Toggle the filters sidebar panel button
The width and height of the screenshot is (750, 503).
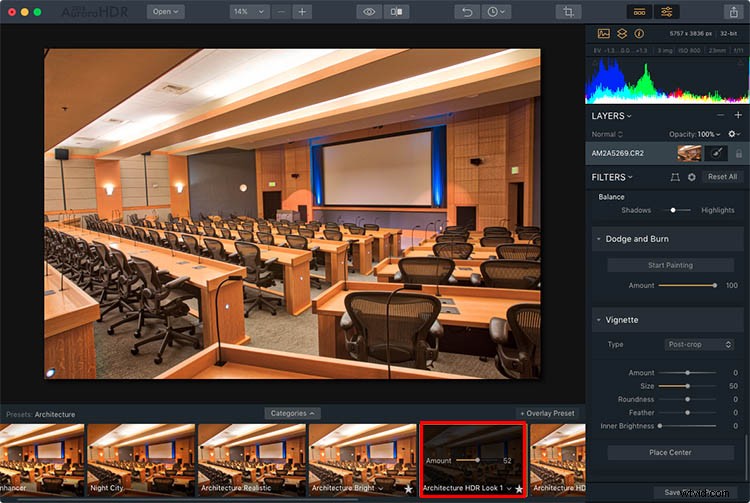pyautogui.click(x=666, y=11)
